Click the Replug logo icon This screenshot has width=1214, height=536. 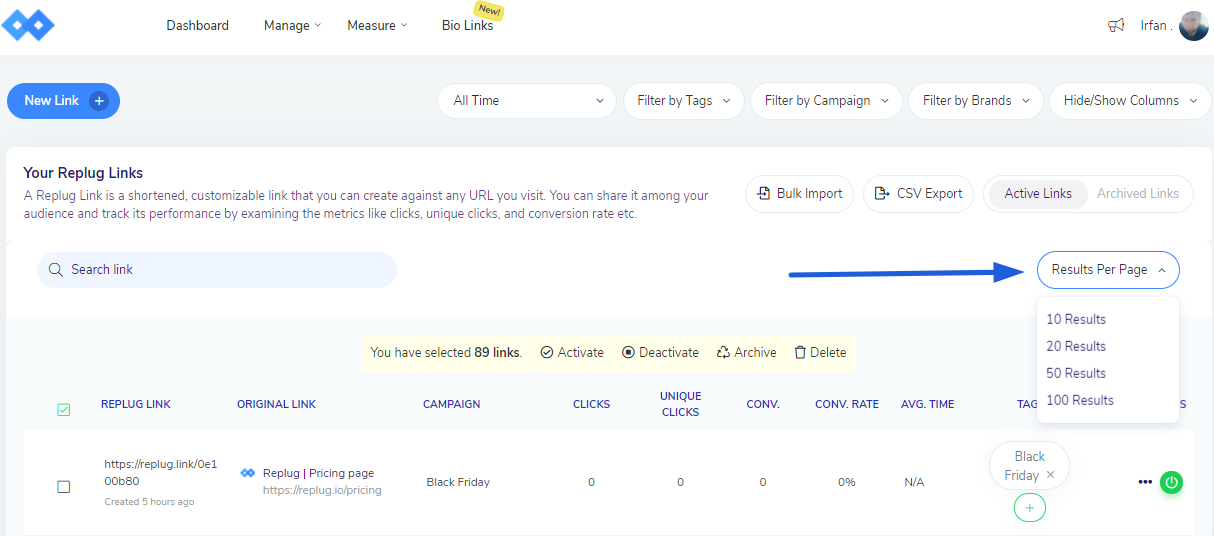click(x=28, y=25)
